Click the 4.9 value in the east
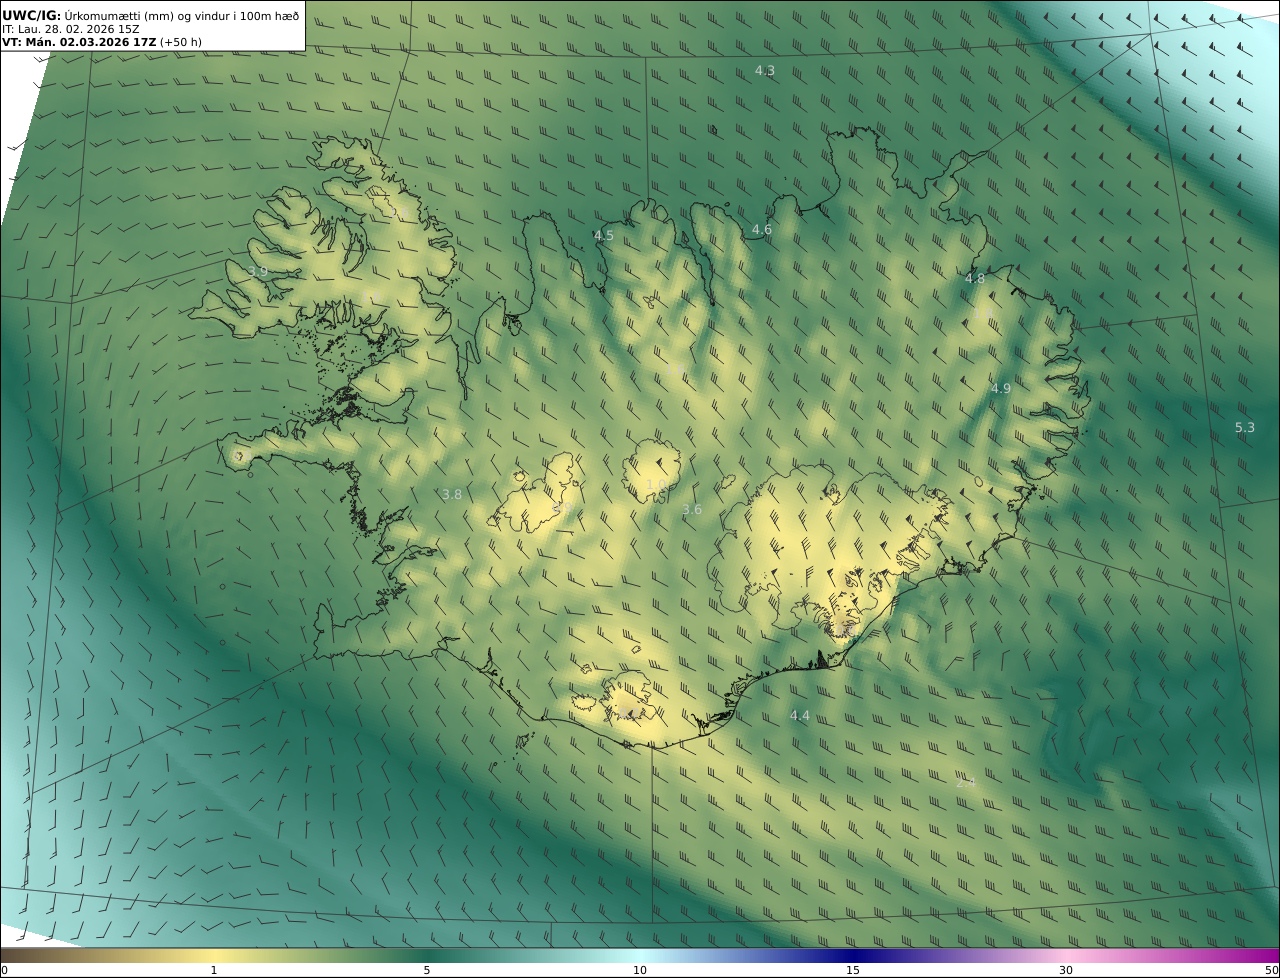This screenshot has height=978, width=1280. pos(1001,389)
